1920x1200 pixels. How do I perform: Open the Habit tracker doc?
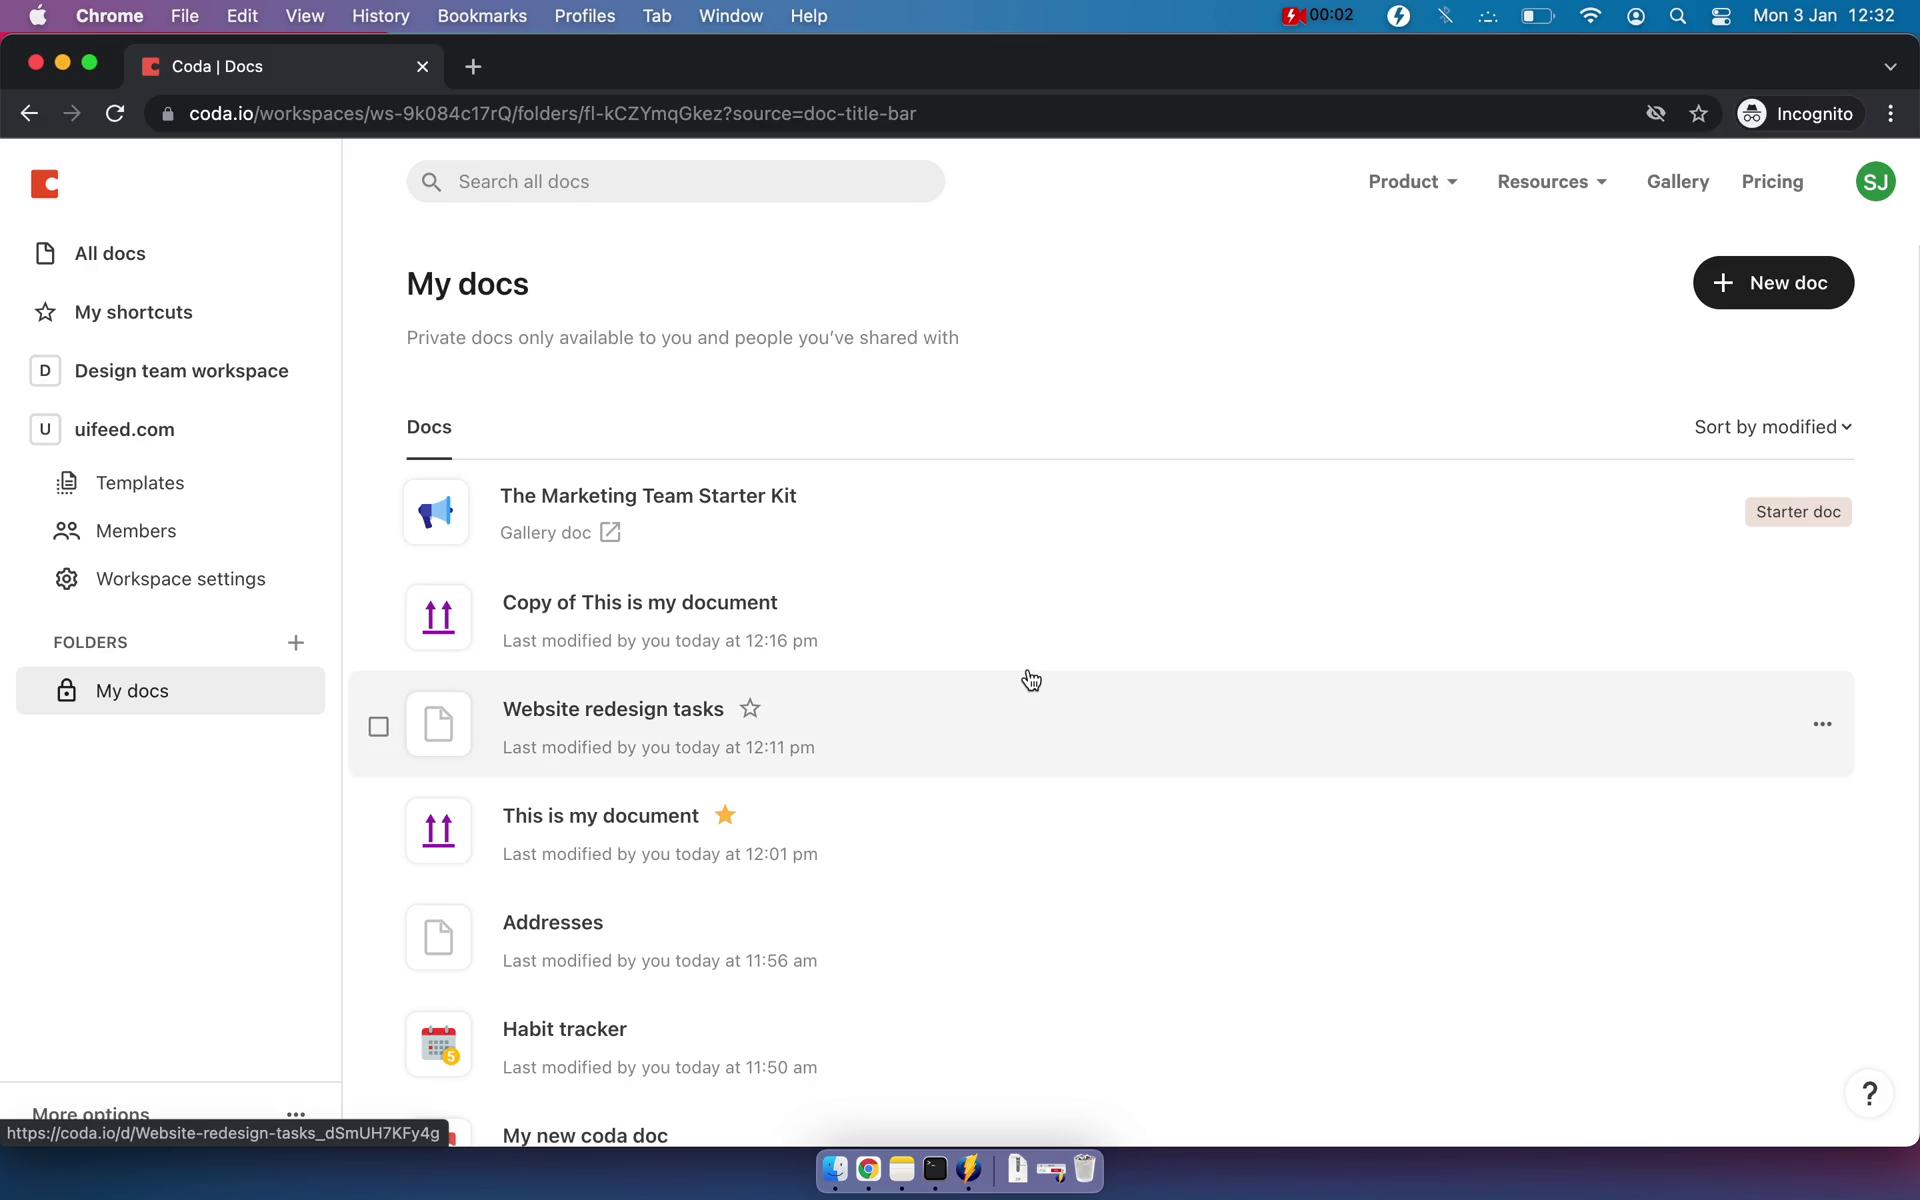coord(564,1030)
